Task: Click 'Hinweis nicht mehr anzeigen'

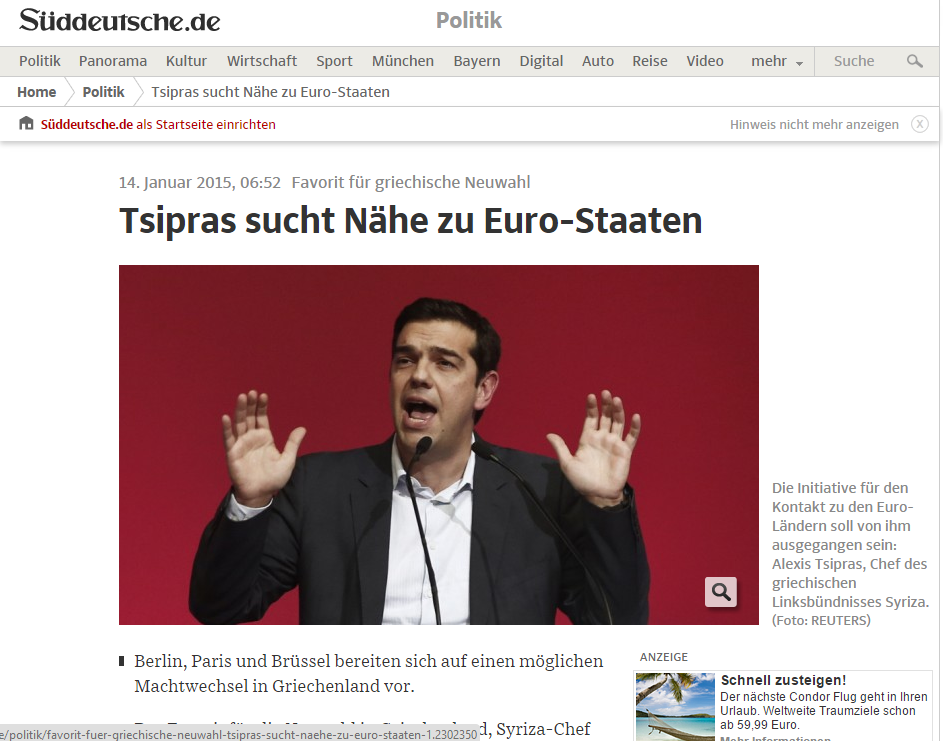Action: [814, 124]
